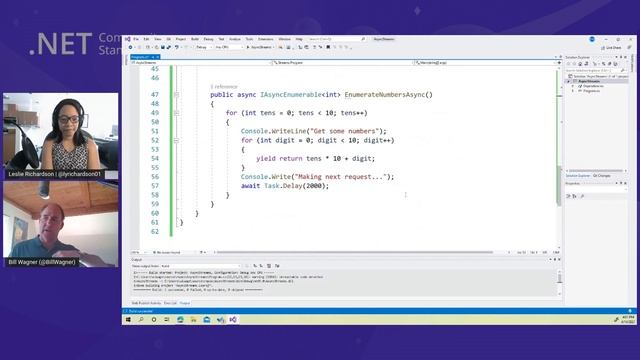Switch to the Solution Explorer bottom tab
640x360 pixels.
(578, 176)
